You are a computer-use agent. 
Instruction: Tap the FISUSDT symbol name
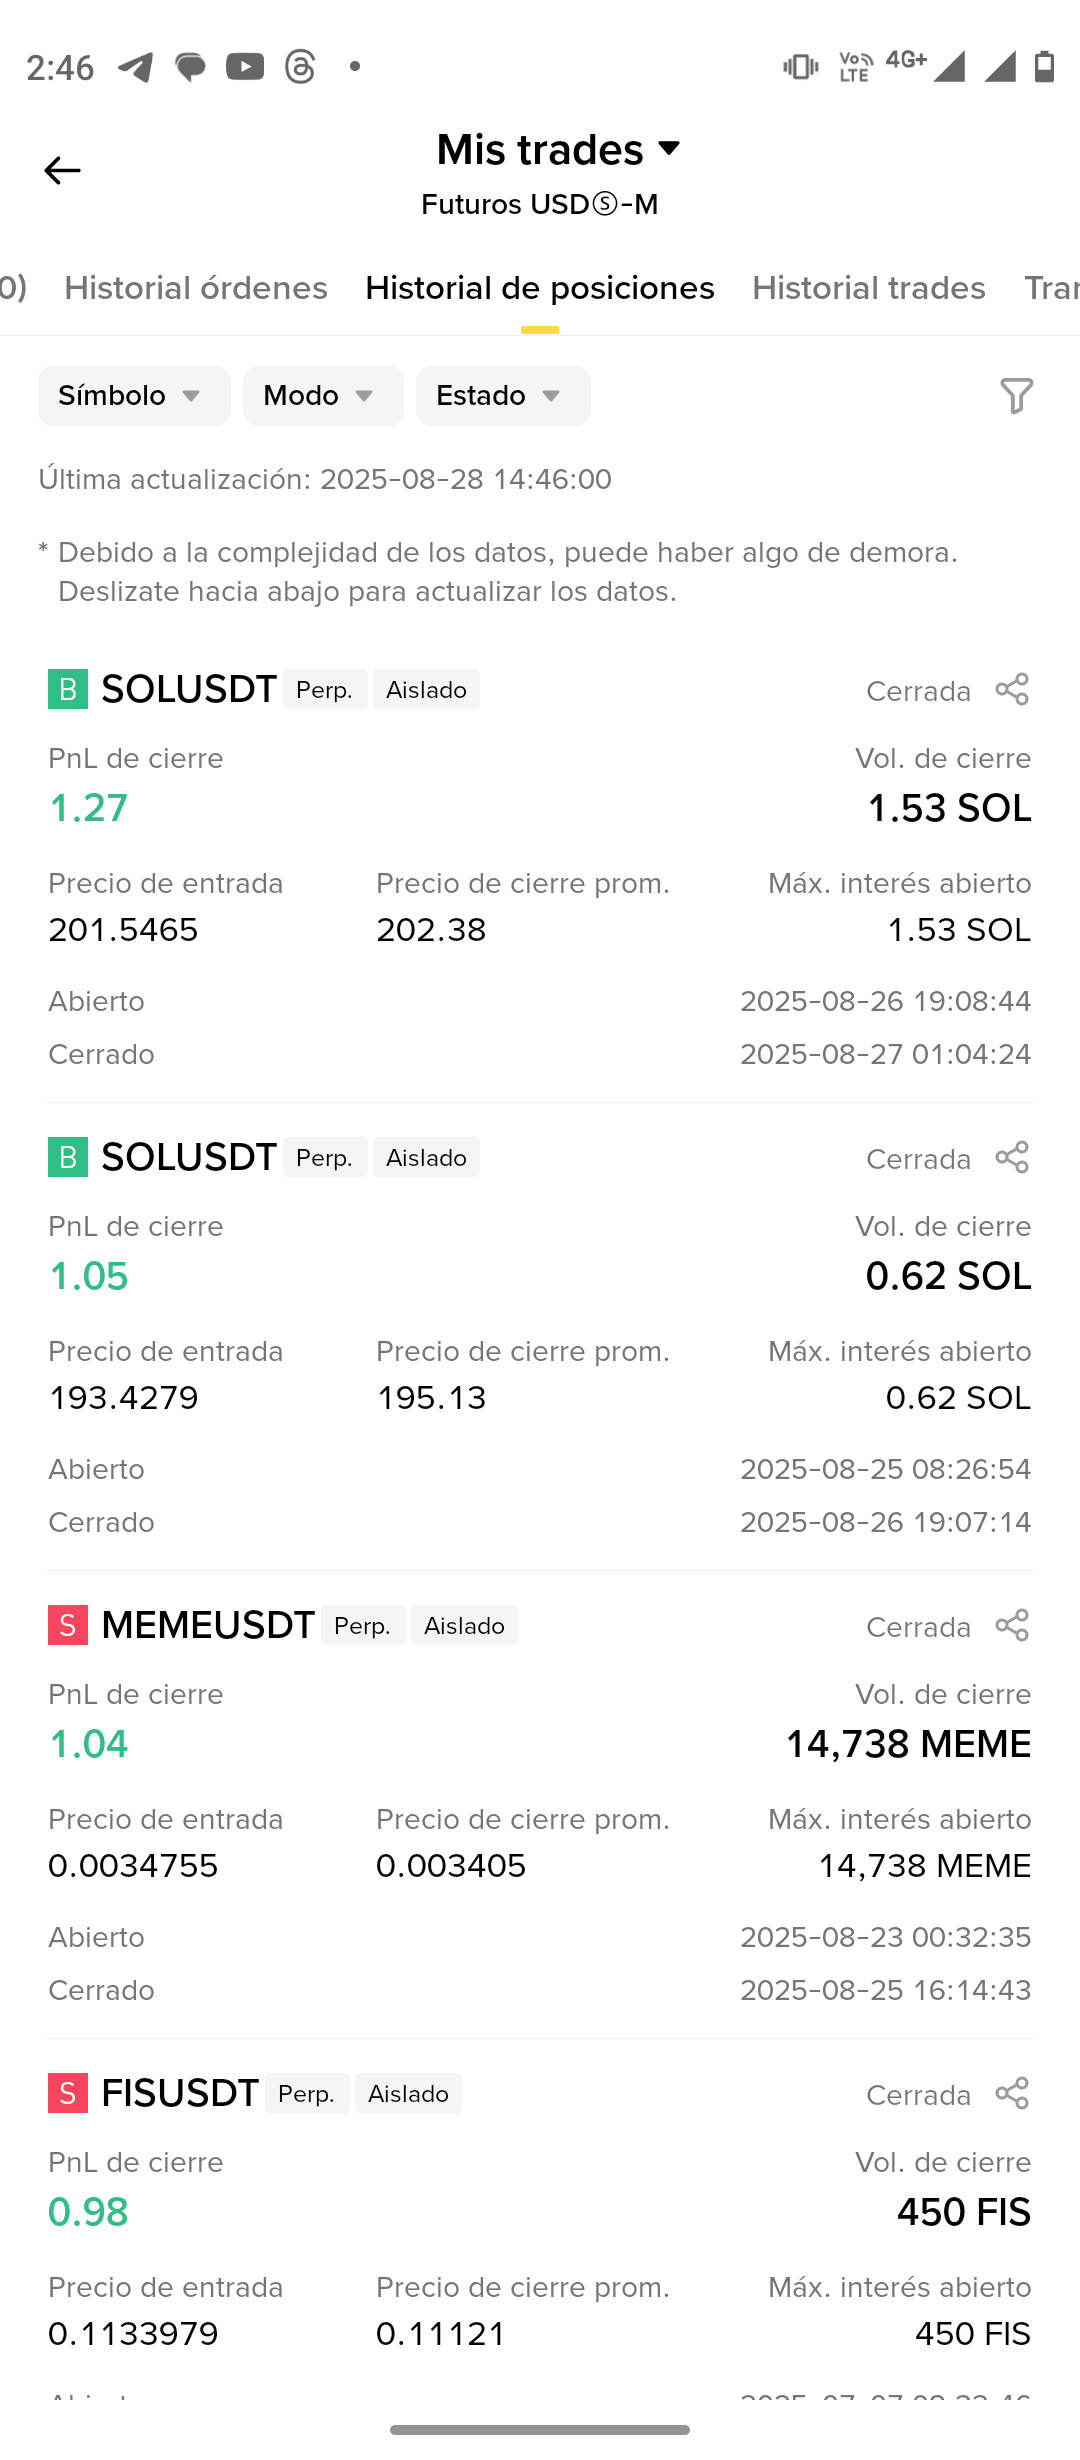coord(180,2093)
